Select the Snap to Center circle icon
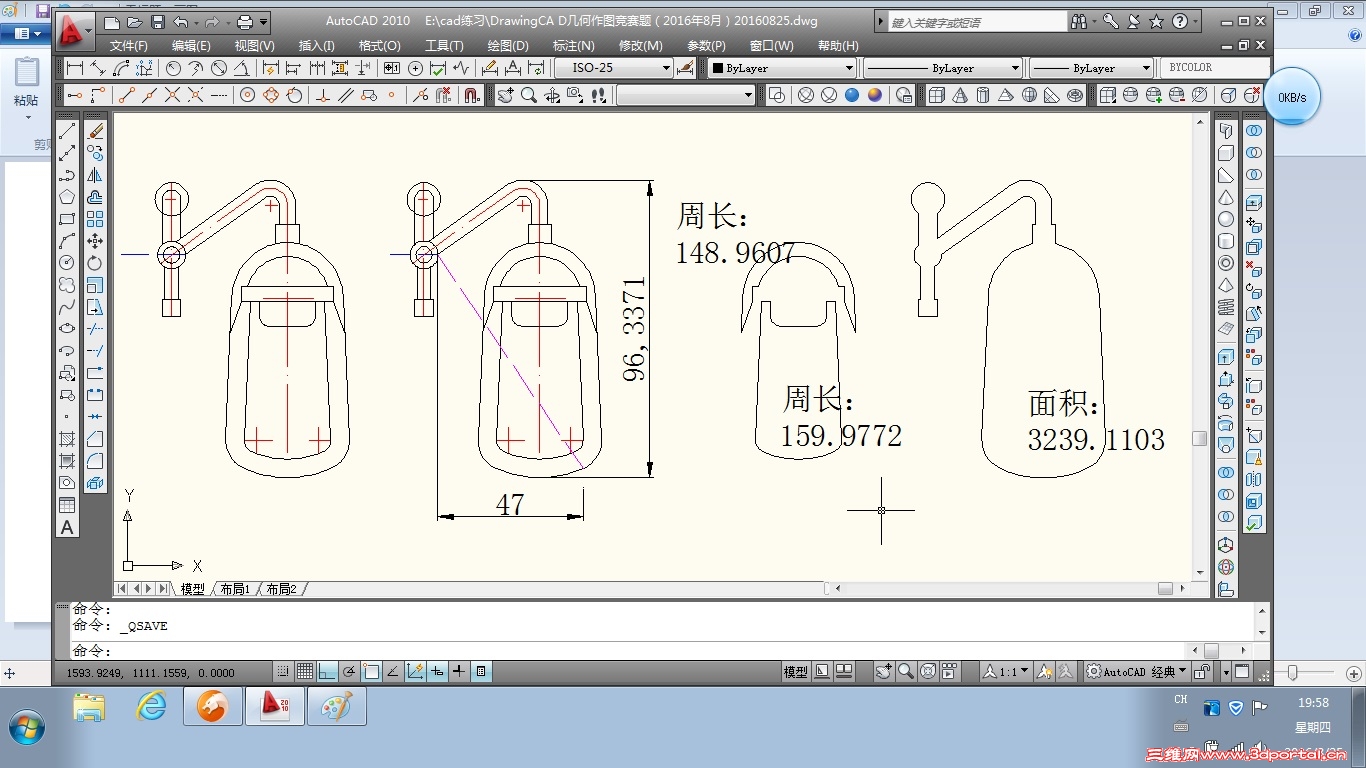This screenshot has width=1366, height=768. pyautogui.click(x=247, y=95)
